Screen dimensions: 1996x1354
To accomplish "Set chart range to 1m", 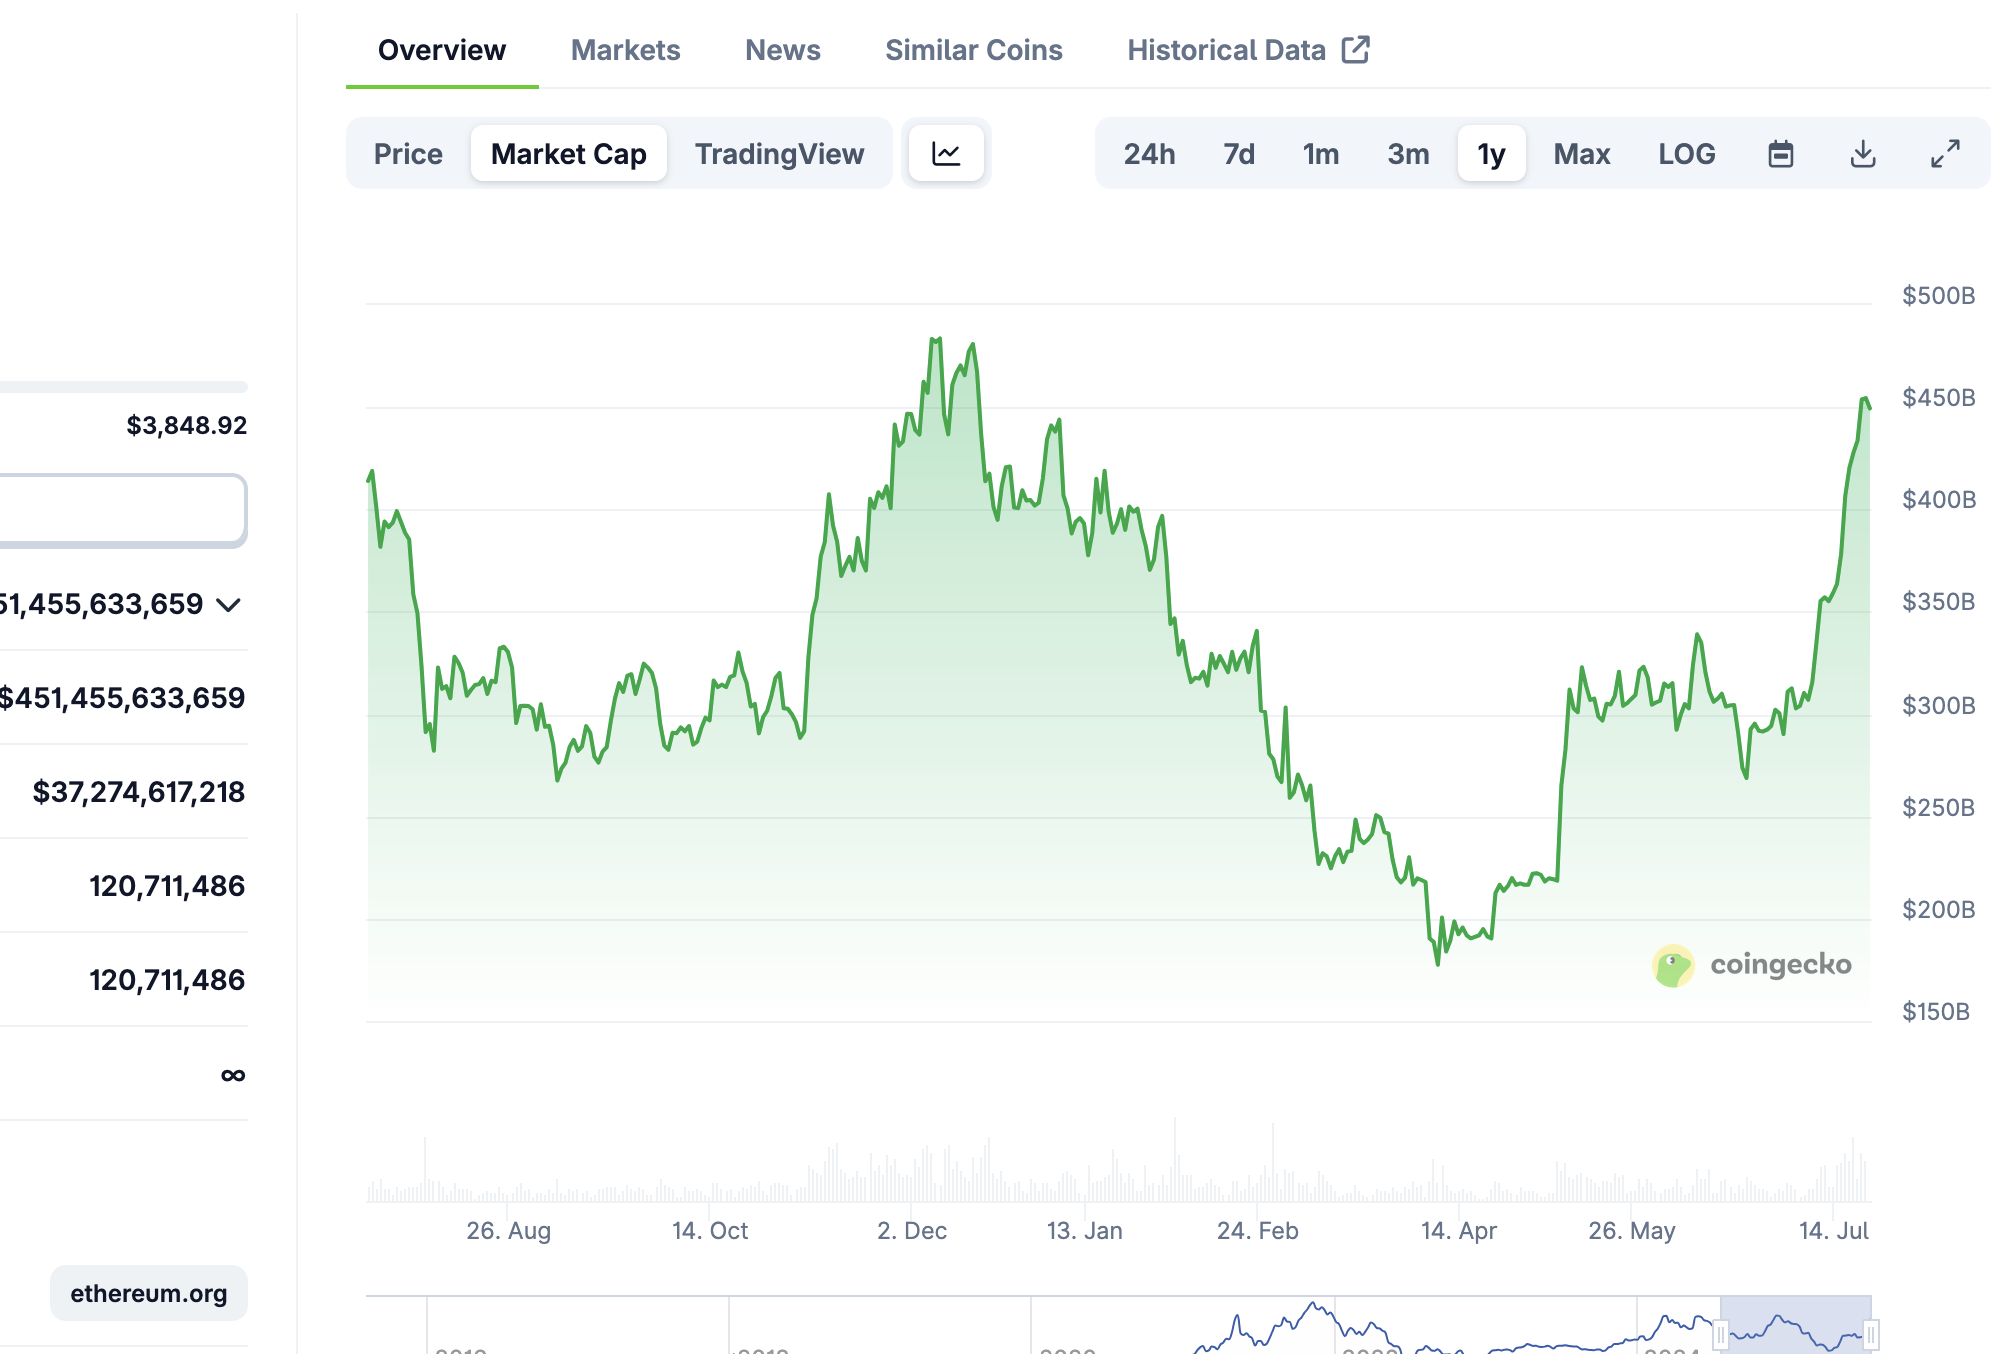I will 1321,153.
